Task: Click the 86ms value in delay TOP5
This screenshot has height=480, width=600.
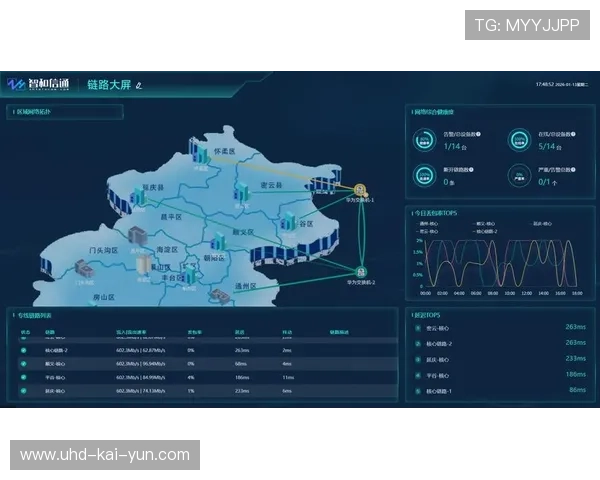Action: coord(577,390)
